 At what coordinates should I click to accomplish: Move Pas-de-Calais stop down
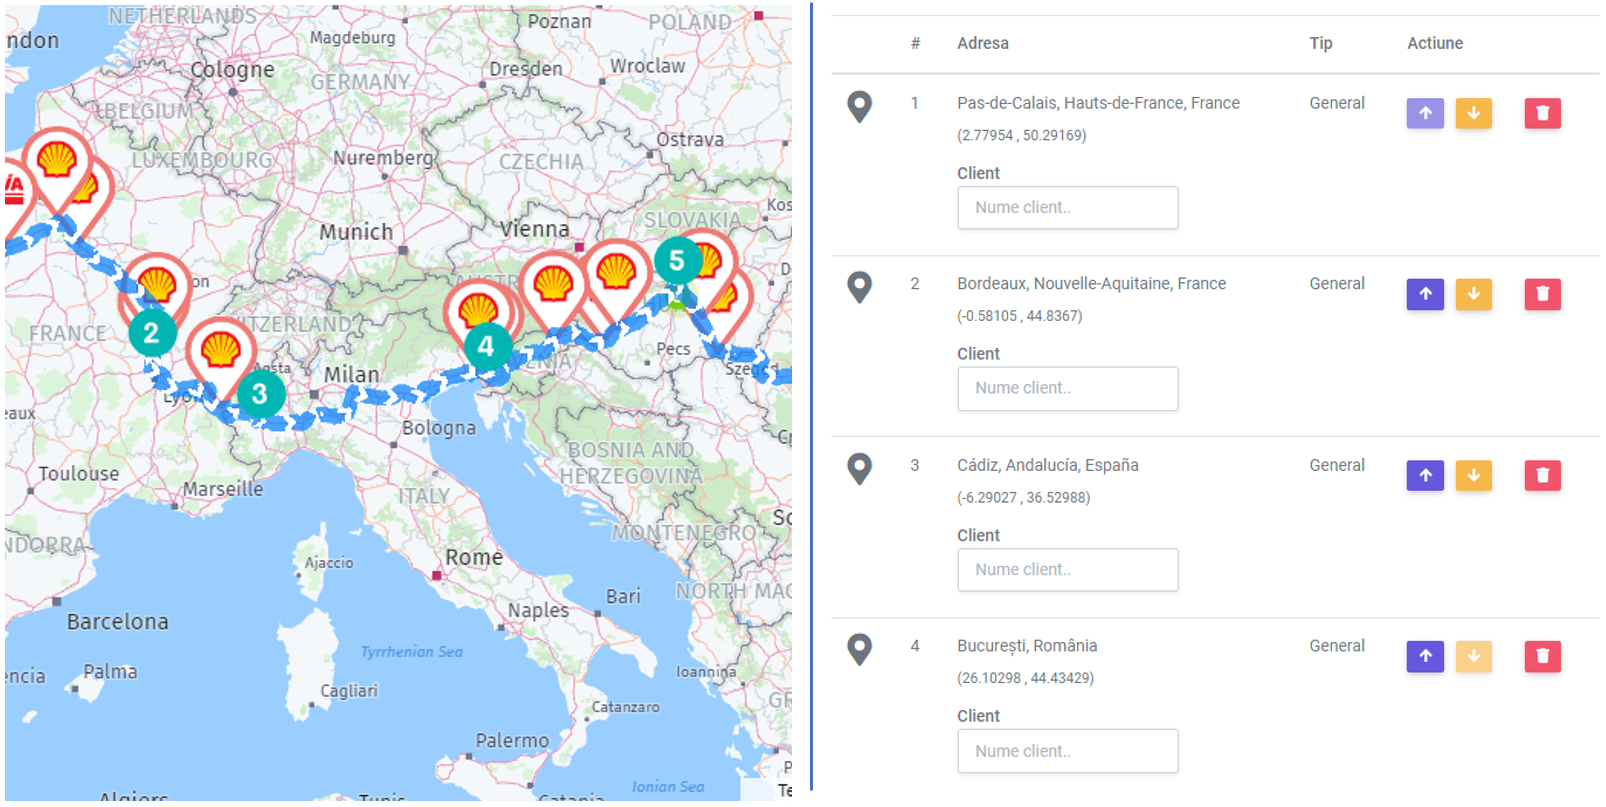1473,114
